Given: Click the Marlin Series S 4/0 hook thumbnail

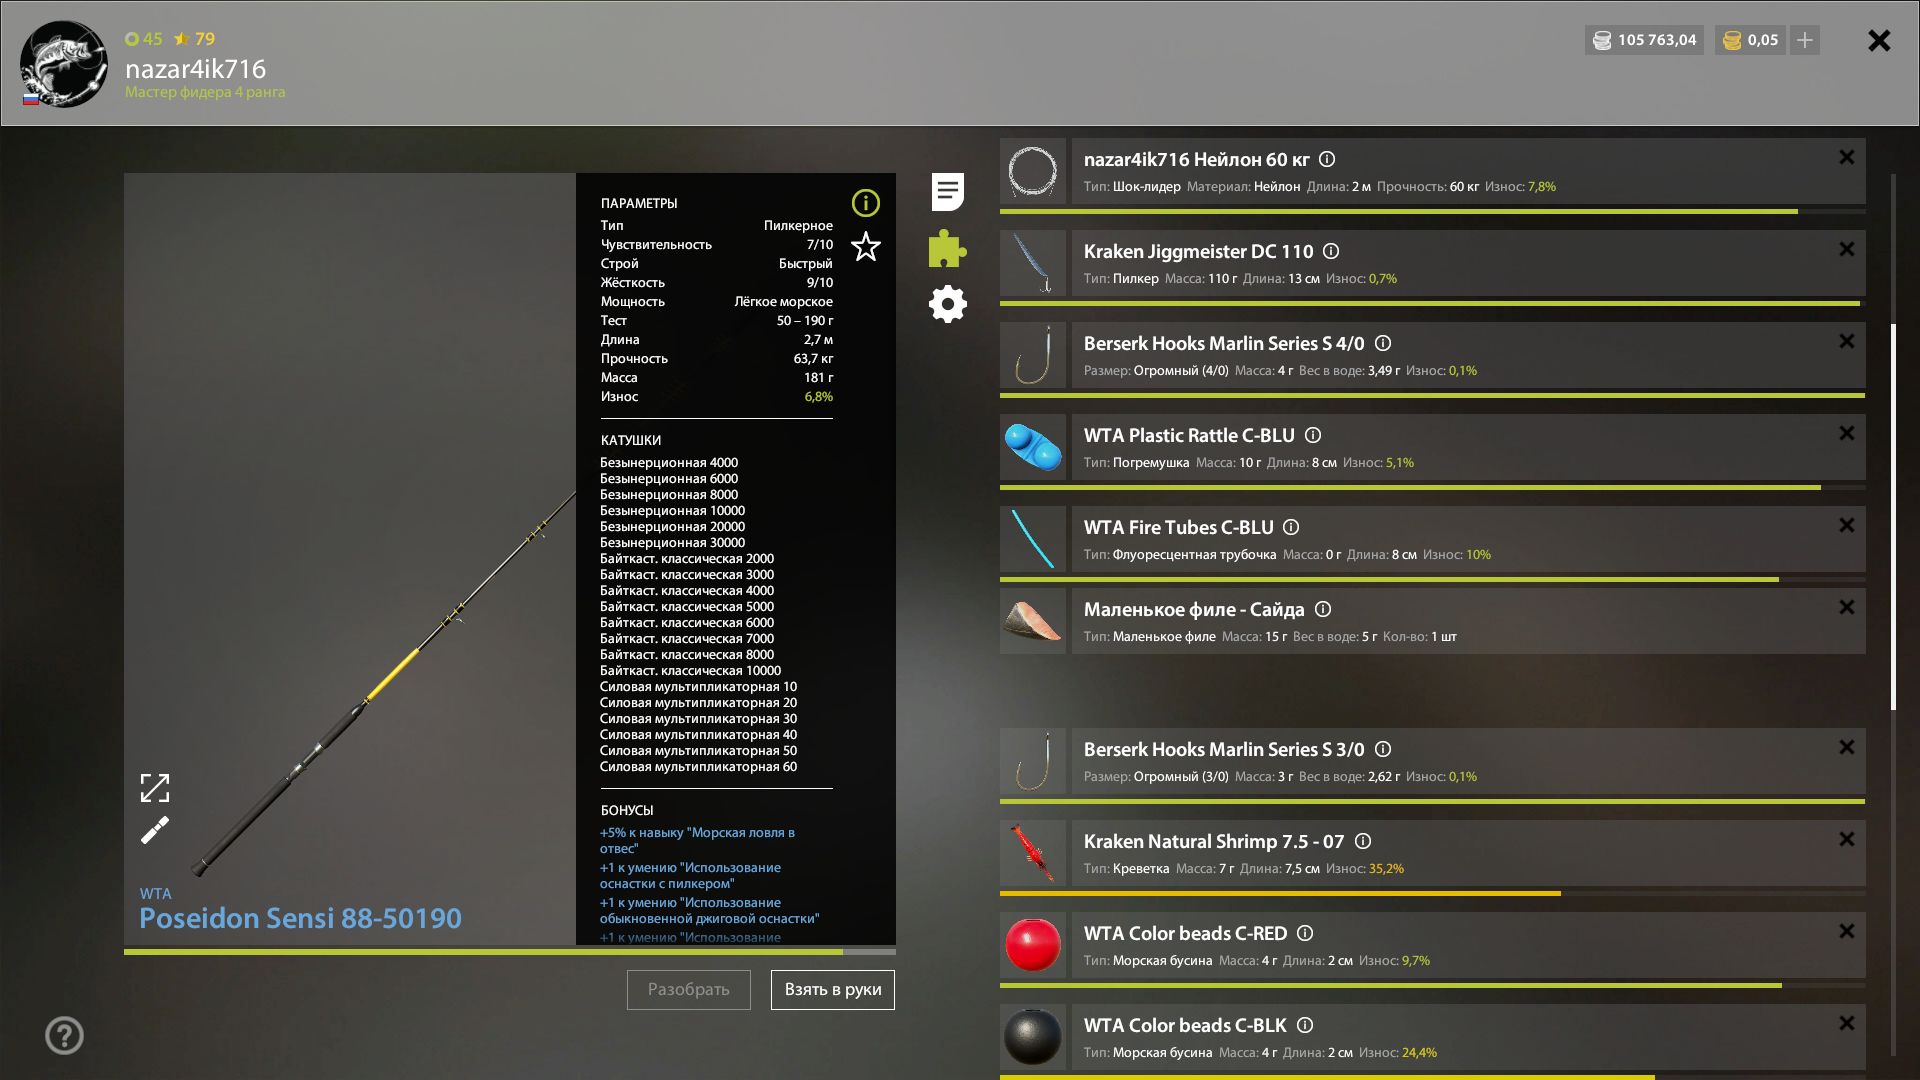Looking at the screenshot, I should point(1033,355).
